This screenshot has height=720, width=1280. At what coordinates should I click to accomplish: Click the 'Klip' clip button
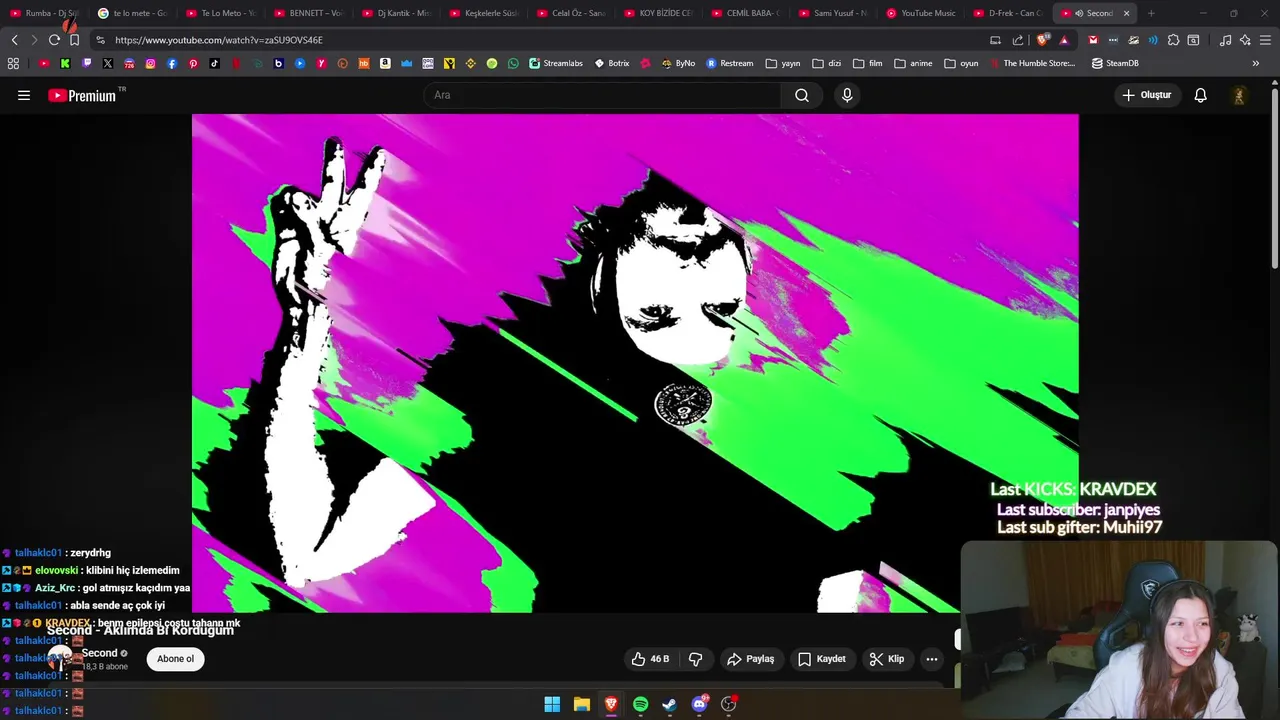887,659
